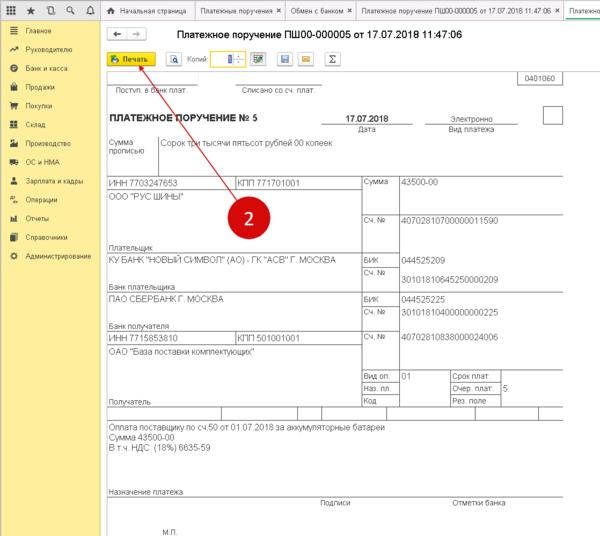Click the Продажи bag icon
Viewport: 600px width, 536px height.
point(14,87)
